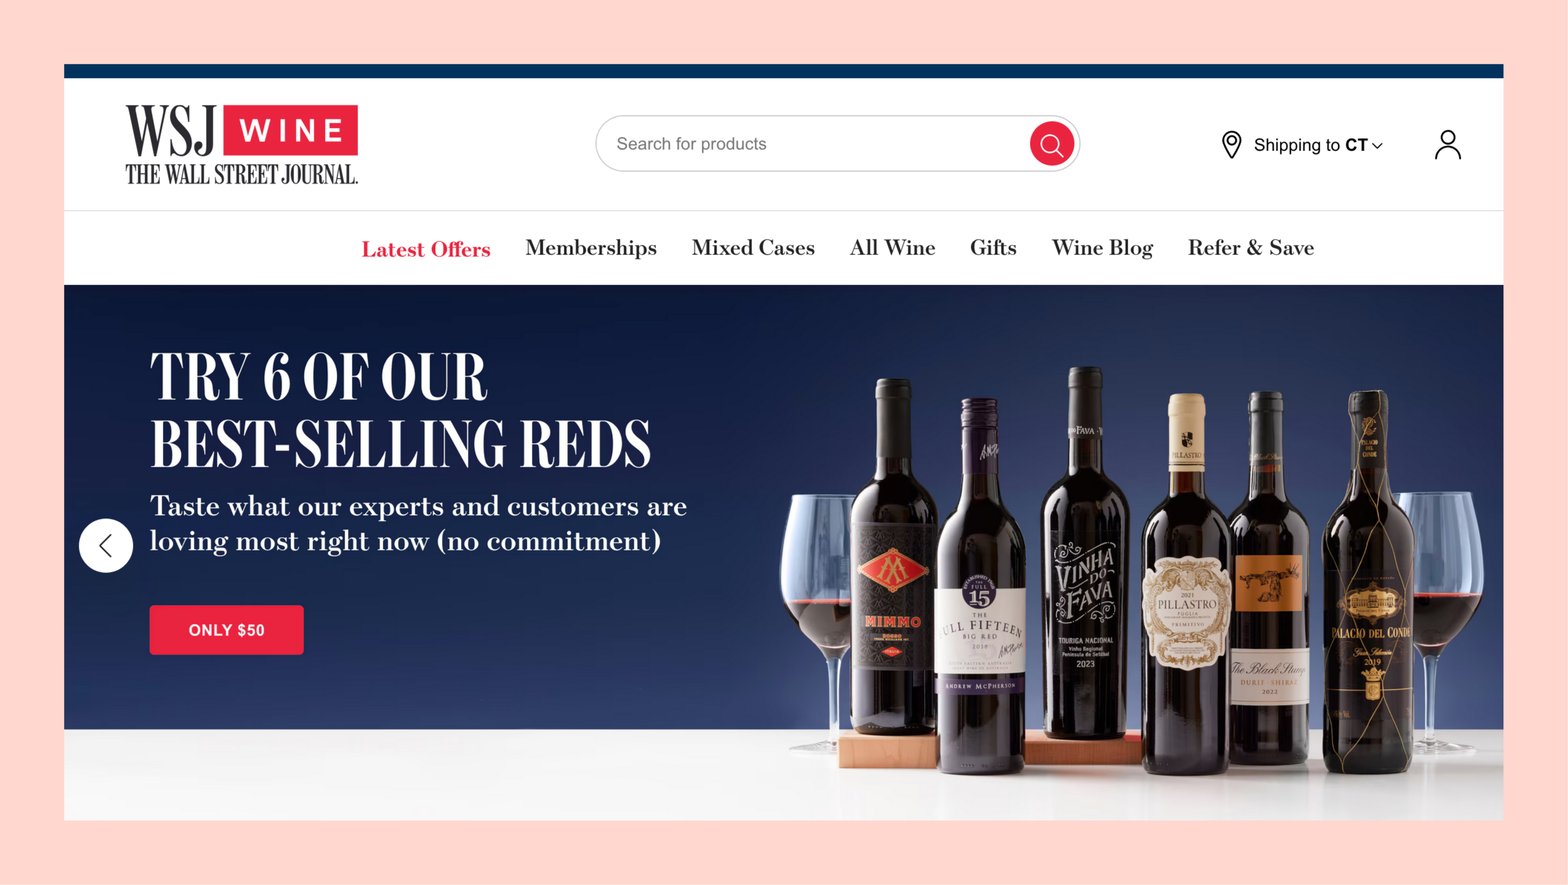The width and height of the screenshot is (1568, 885).
Task: Go to All Wine section
Action: (893, 248)
